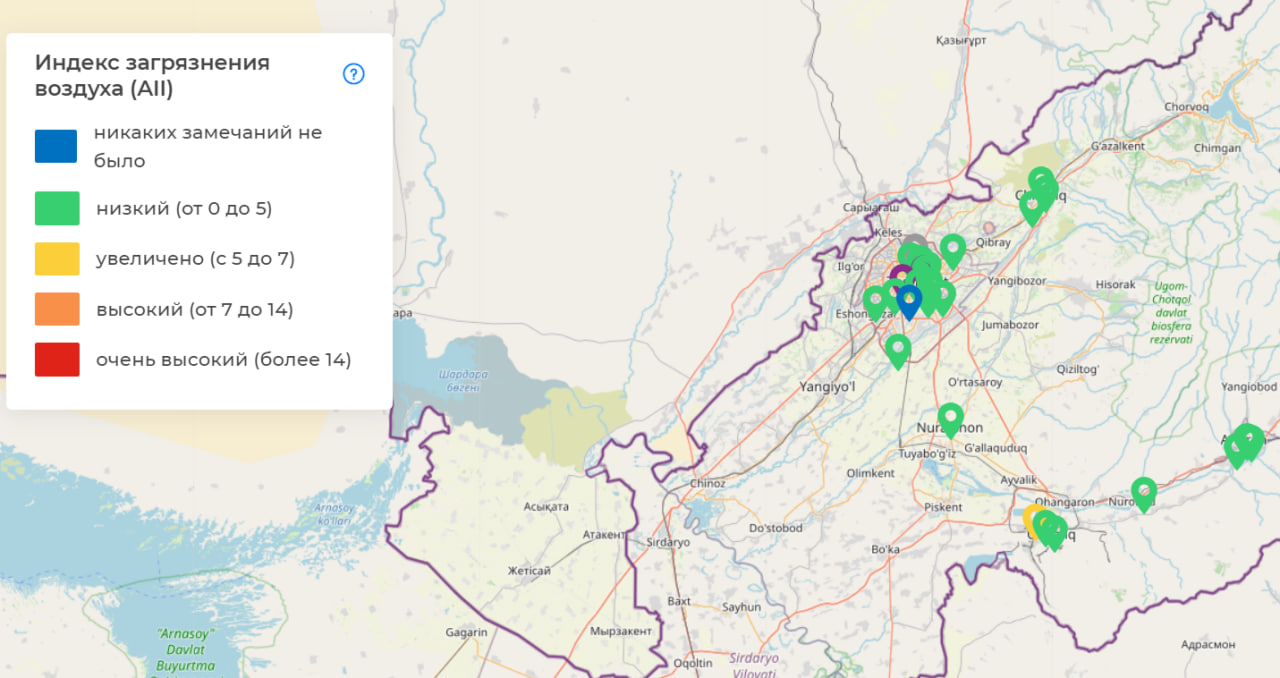Select the orange high-index legend swatch
Viewport: 1280px width, 678px height.
(56, 309)
